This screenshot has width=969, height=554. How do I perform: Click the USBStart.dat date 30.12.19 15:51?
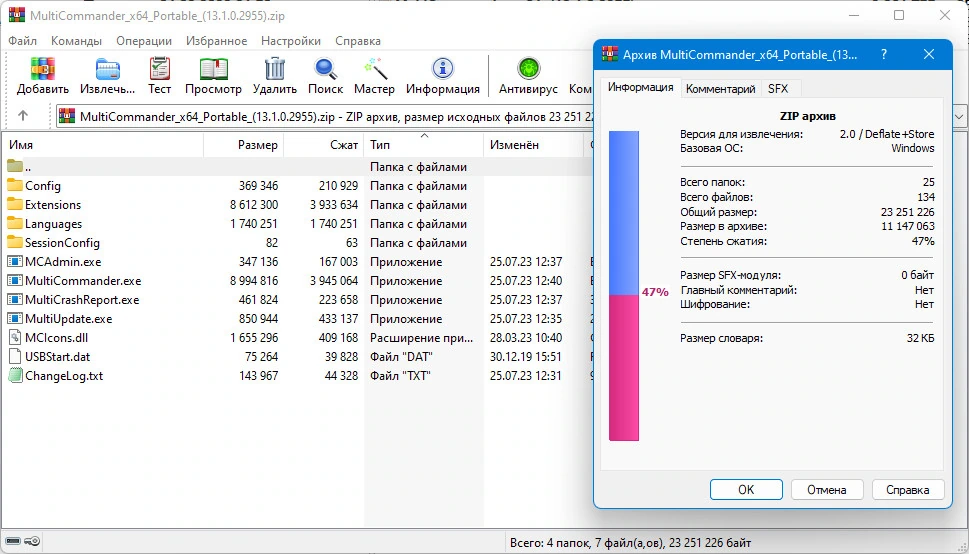click(x=525, y=357)
